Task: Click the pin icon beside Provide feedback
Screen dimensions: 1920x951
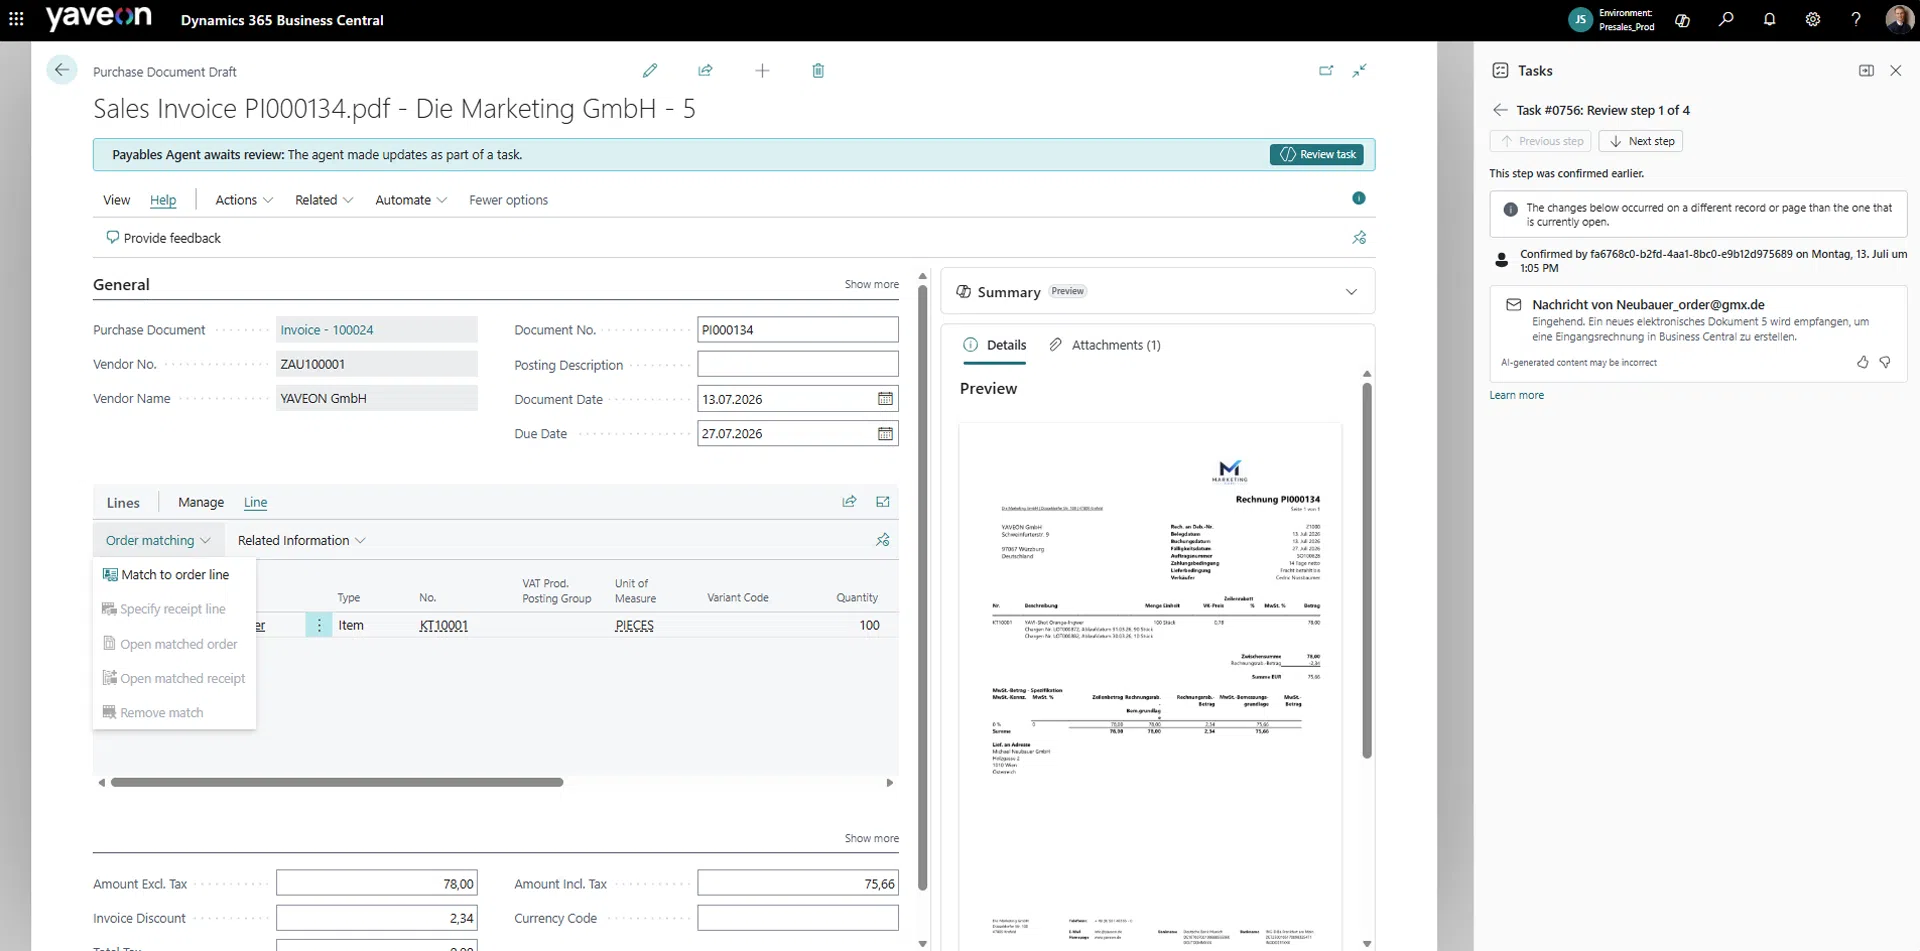Action: [x=1359, y=238]
